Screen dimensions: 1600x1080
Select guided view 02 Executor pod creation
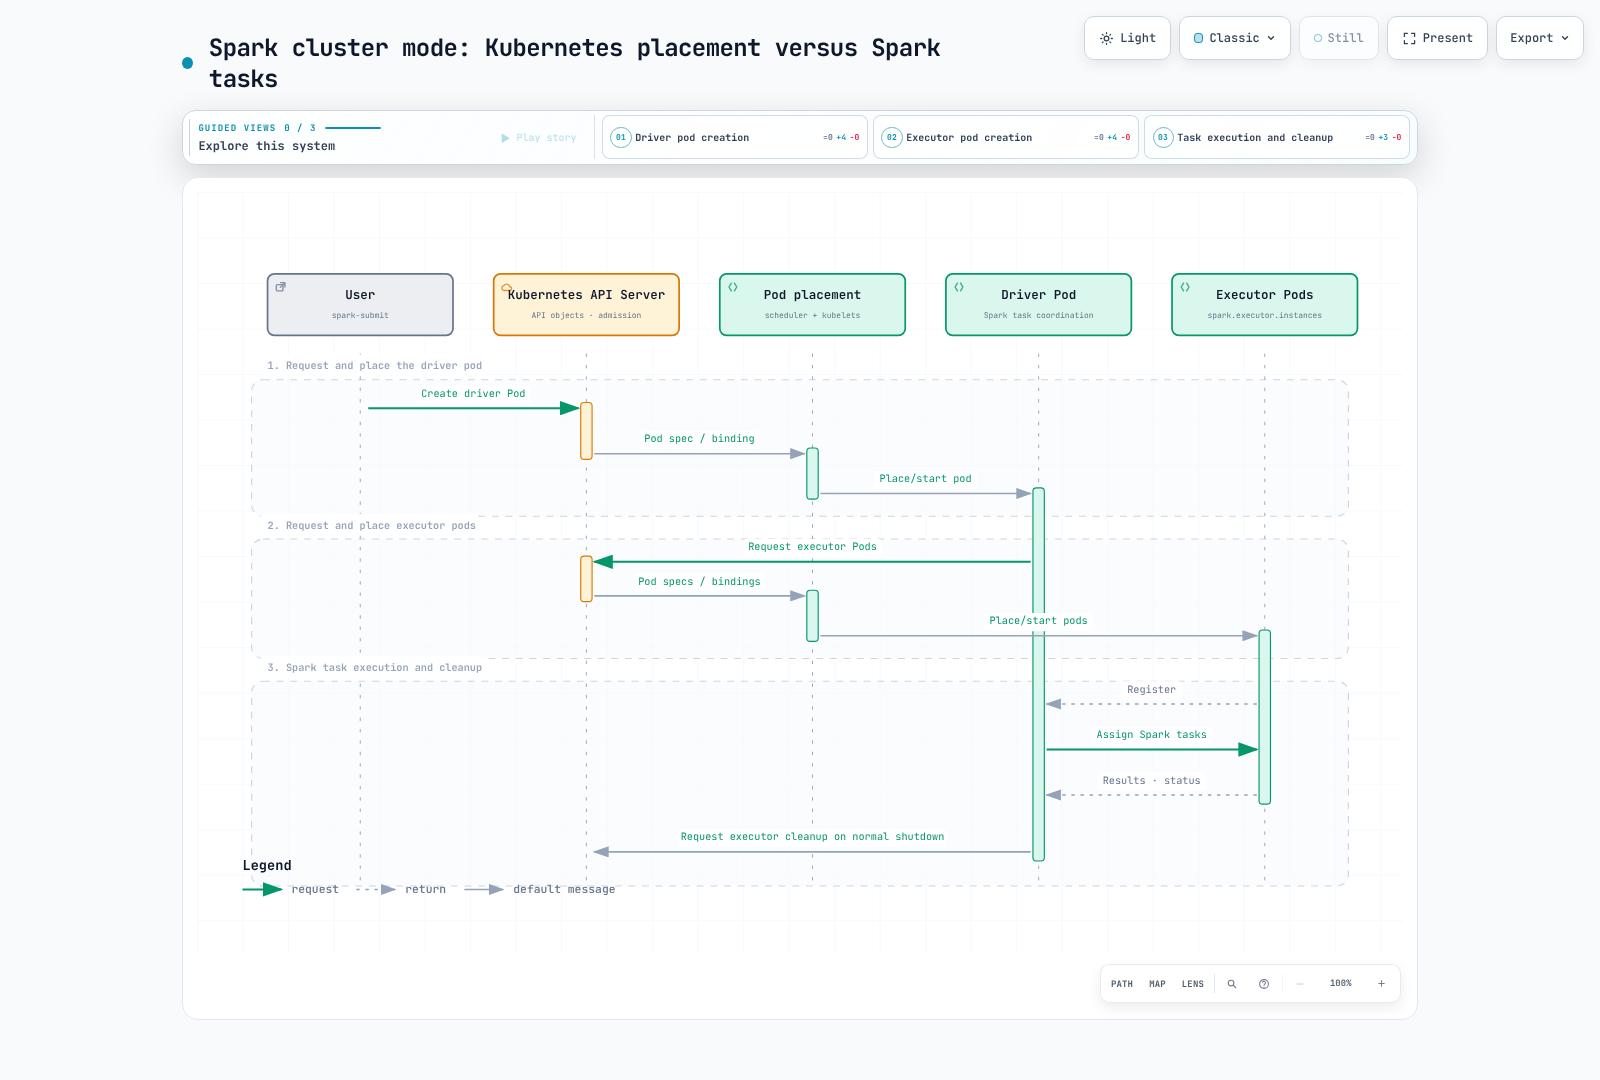point(1005,138)
